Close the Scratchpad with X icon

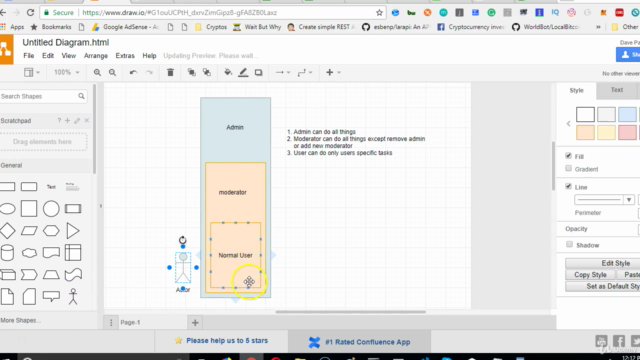pos(87,120)
